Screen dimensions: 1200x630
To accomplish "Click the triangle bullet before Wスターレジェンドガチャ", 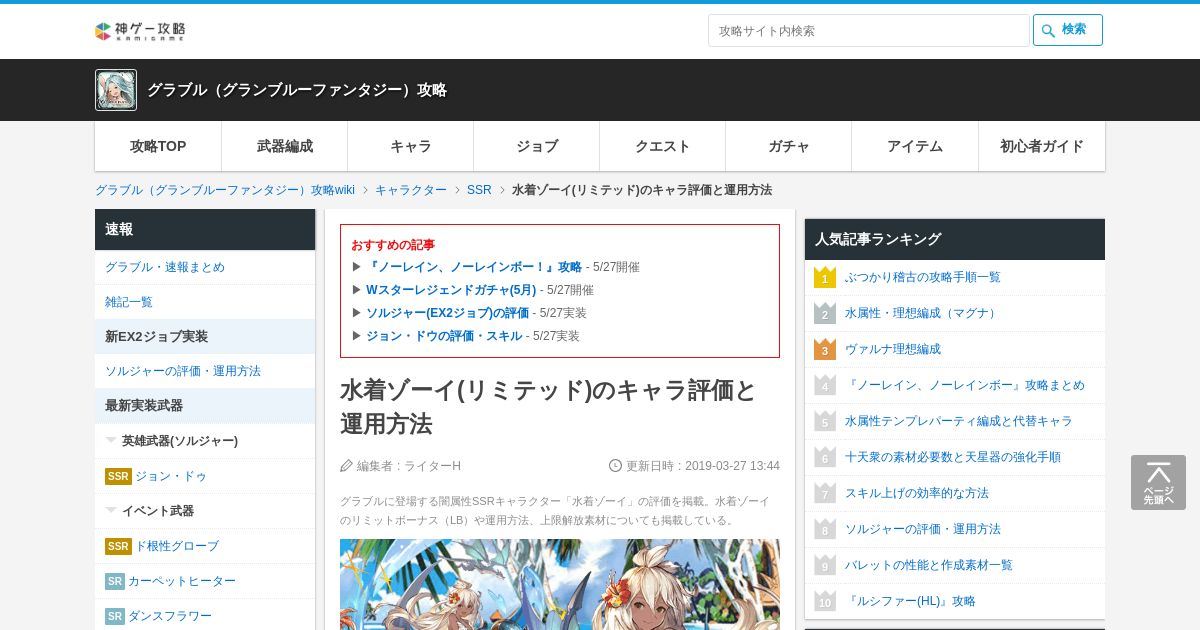I will (357, 290).
